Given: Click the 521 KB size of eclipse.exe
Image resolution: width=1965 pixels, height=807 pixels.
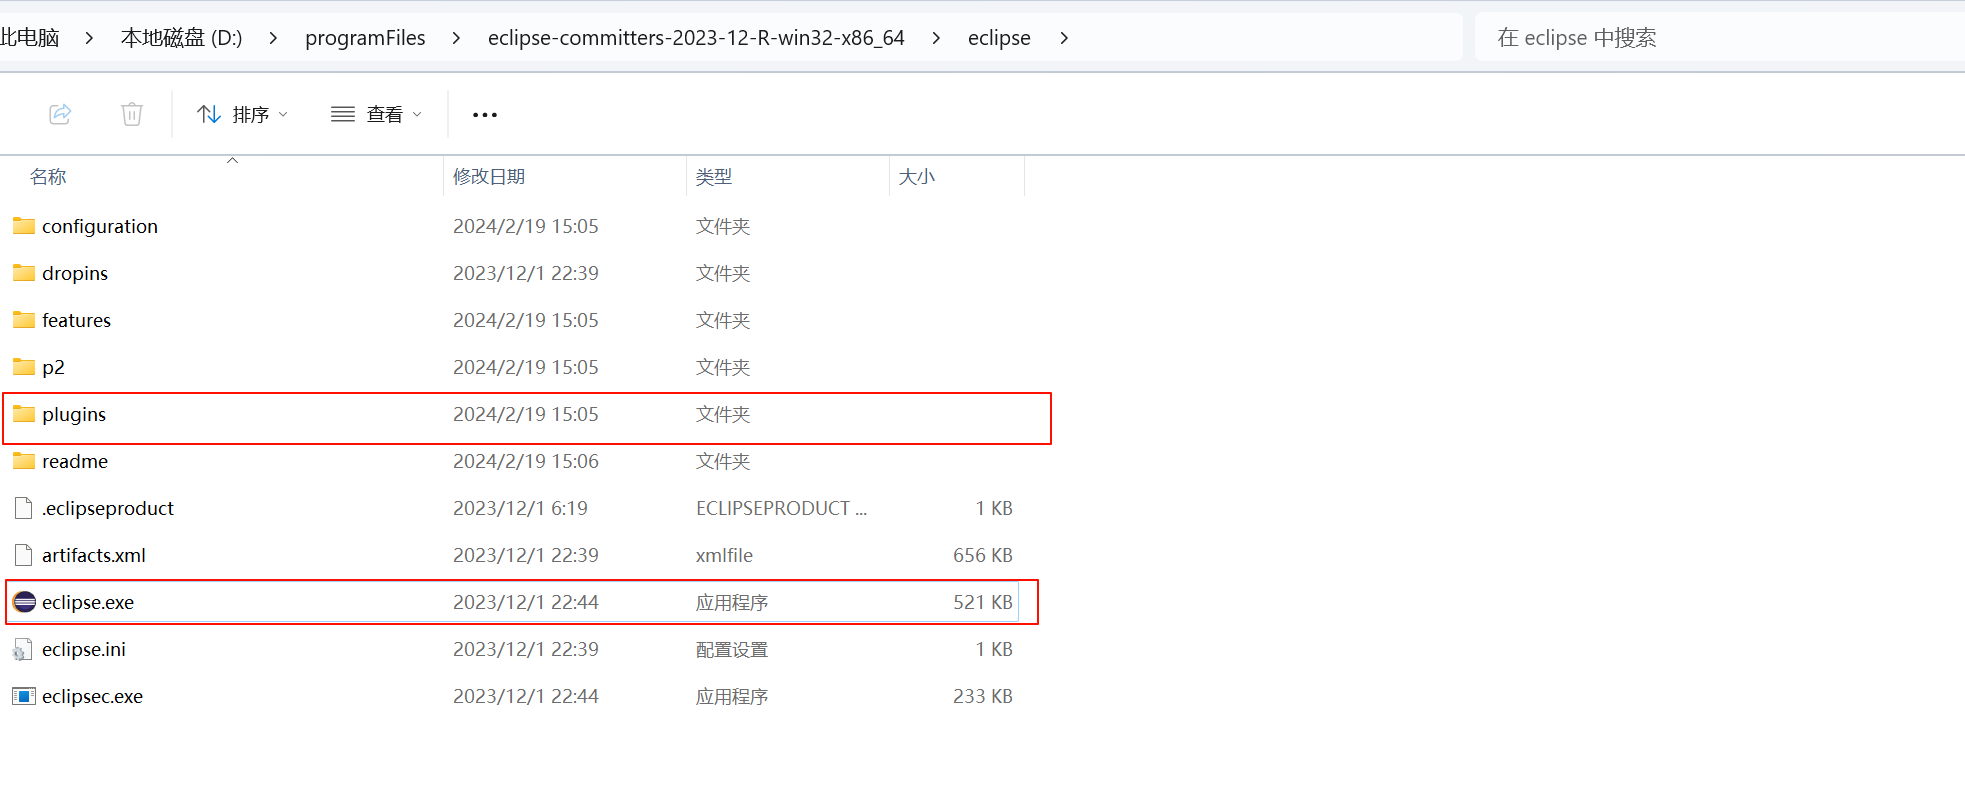Looking at the screenshot, I should [x=983, y=602].
